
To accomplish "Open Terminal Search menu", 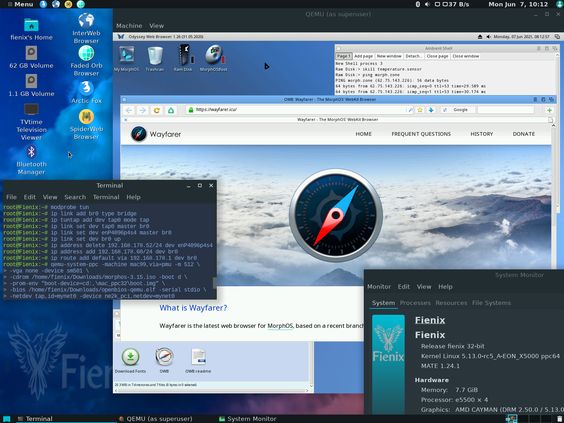I will [75, 197].
